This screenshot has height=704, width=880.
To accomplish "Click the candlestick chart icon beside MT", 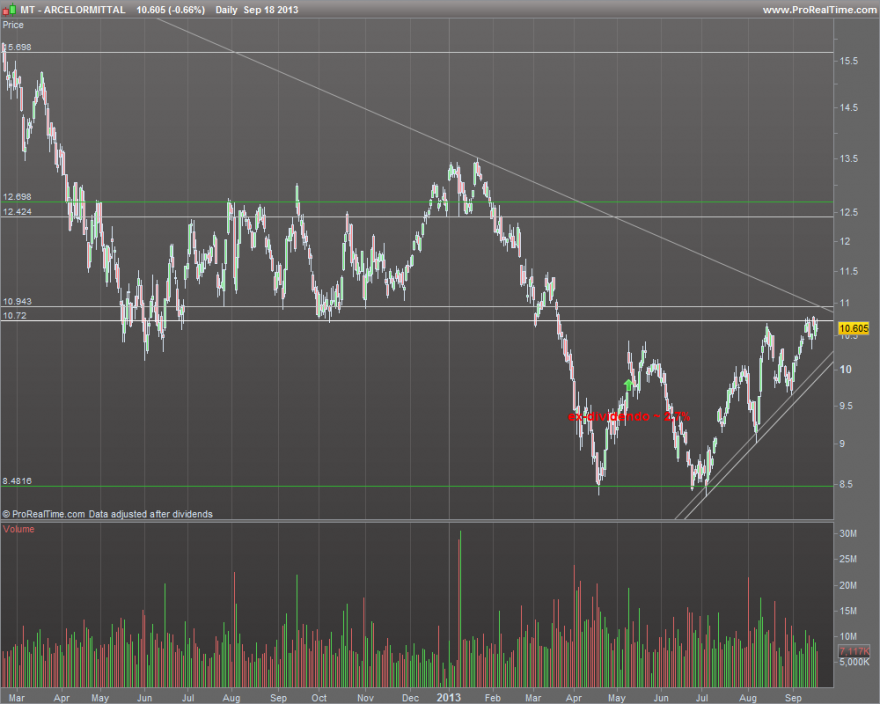I will [x=9, y=10].
